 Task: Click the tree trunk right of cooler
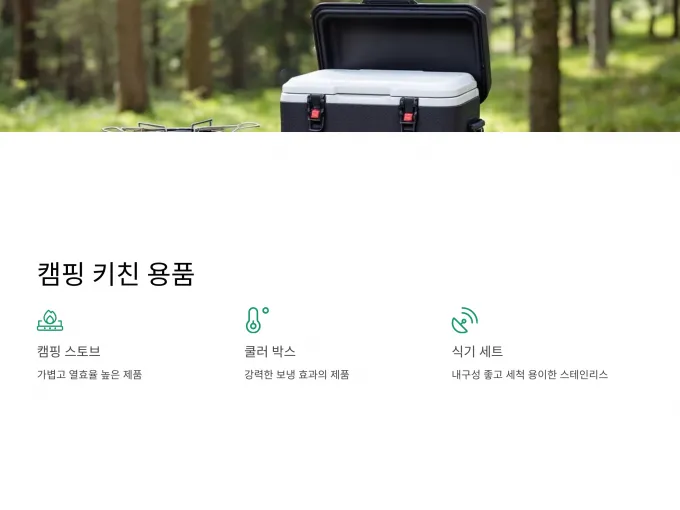(545, 65)
